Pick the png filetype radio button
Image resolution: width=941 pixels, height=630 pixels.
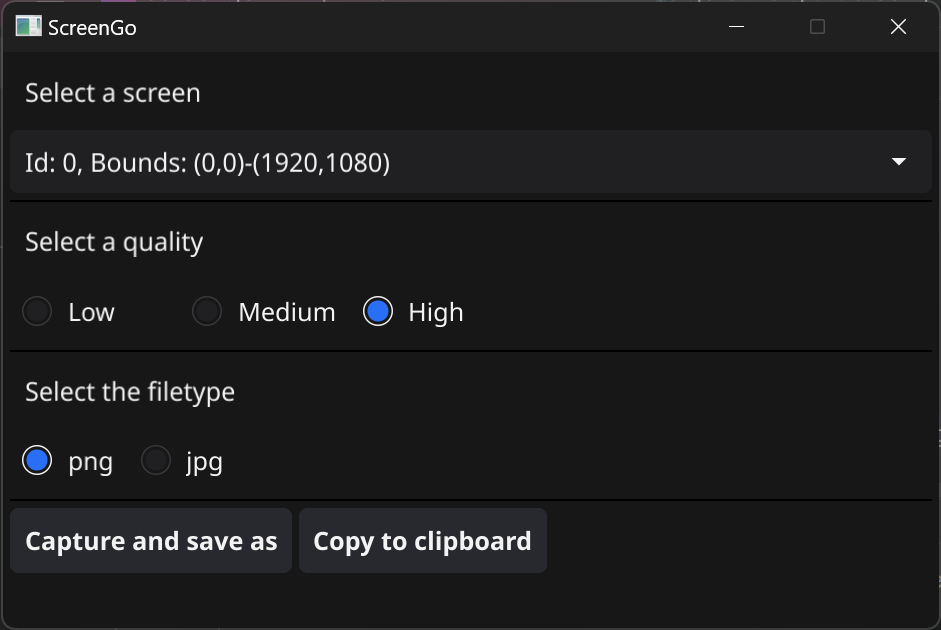point(38,461)
